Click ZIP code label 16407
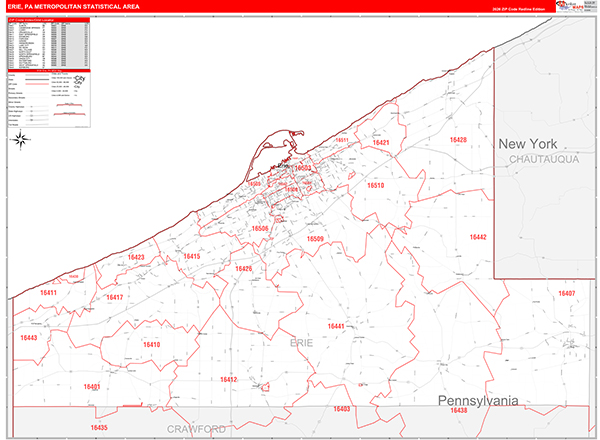The height and width of the screenshot is (440, 600). point(567,293)
